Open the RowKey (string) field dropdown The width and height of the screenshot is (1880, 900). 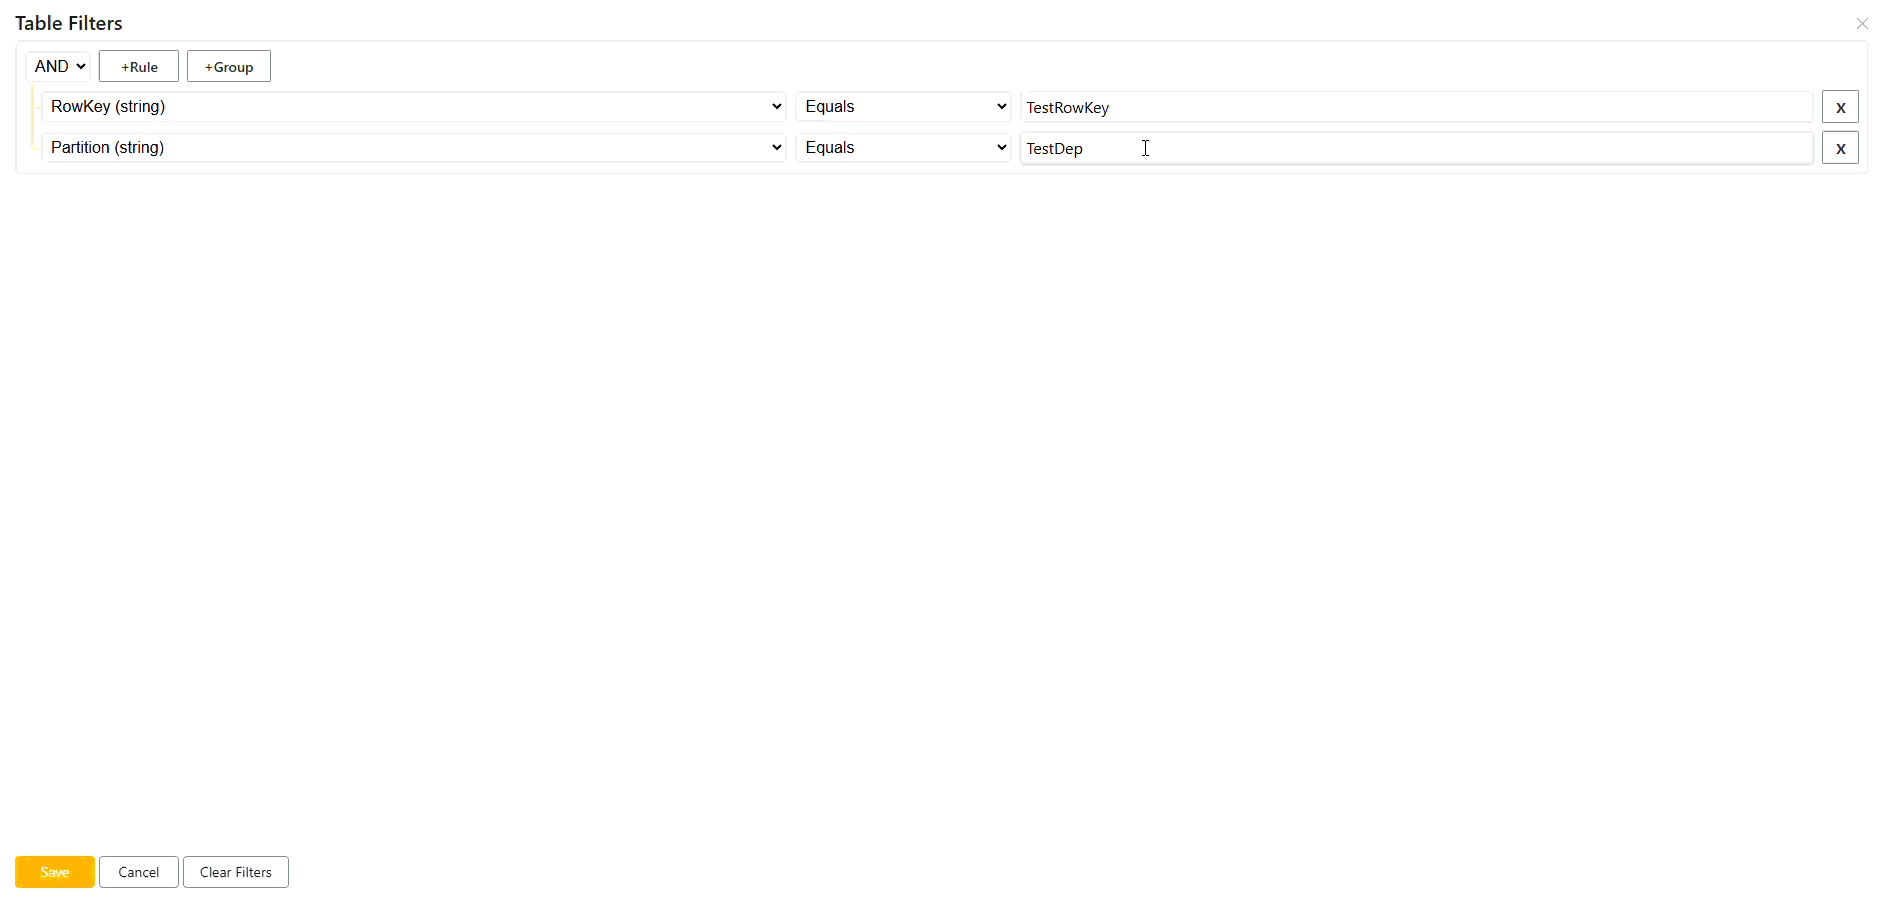click(x=415, y=106)
